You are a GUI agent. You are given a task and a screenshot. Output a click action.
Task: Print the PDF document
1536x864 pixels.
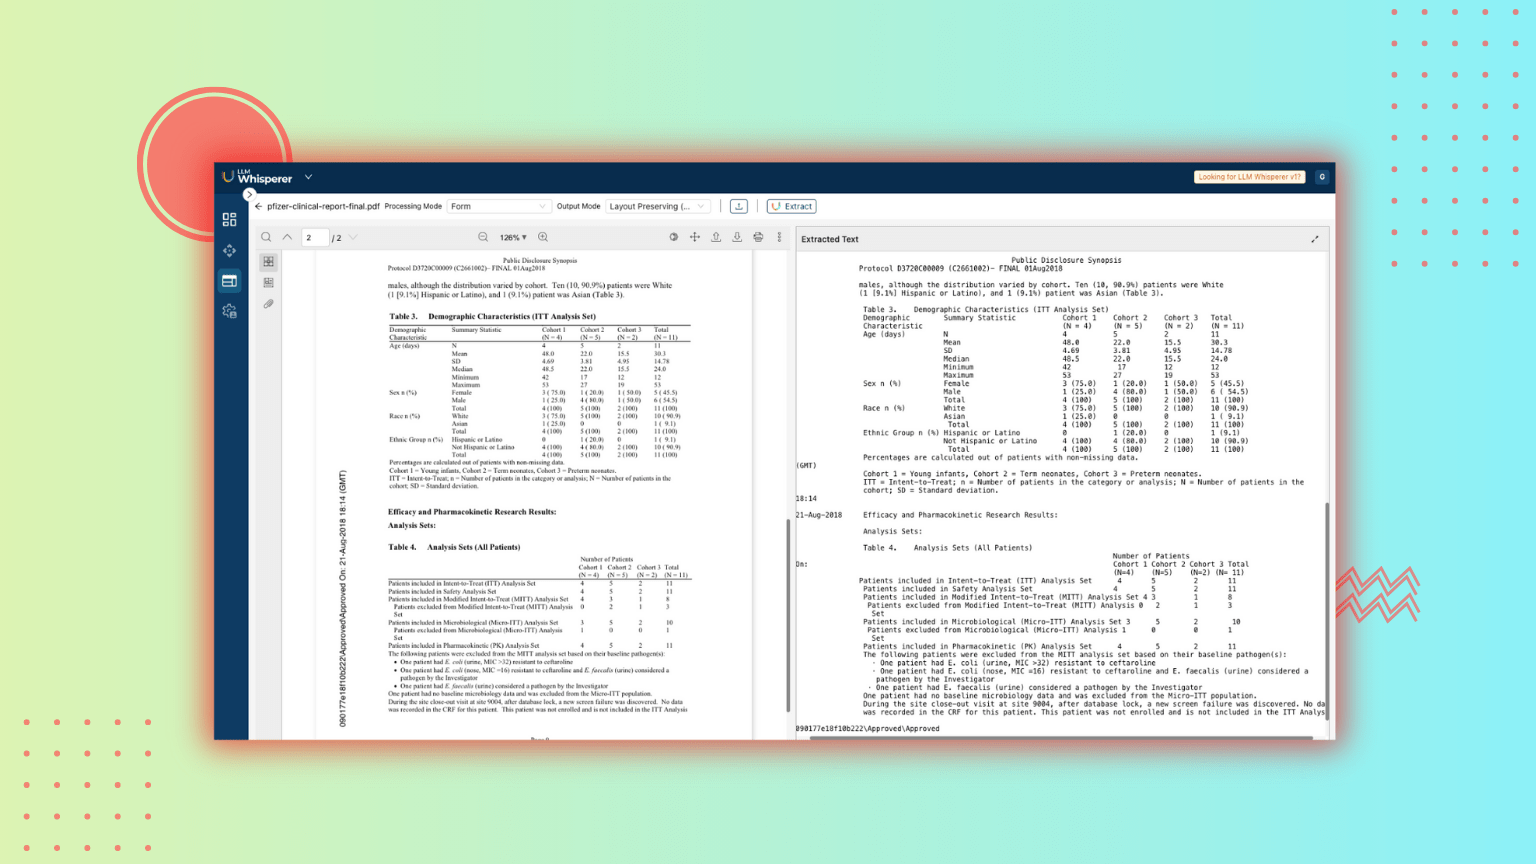click(x=758, y=237)
